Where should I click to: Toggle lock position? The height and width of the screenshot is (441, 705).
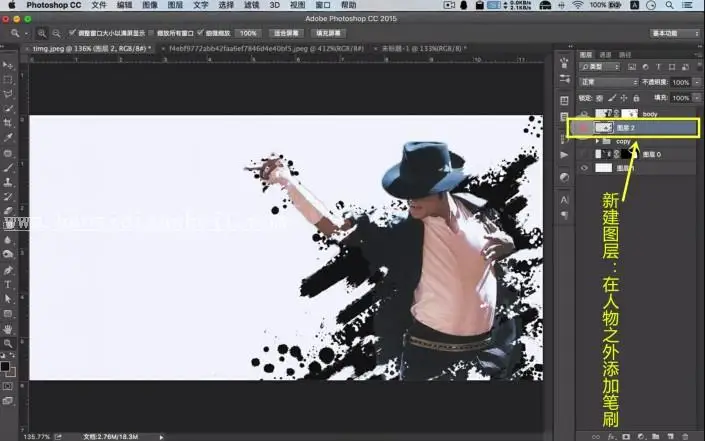tap(624, 98)
